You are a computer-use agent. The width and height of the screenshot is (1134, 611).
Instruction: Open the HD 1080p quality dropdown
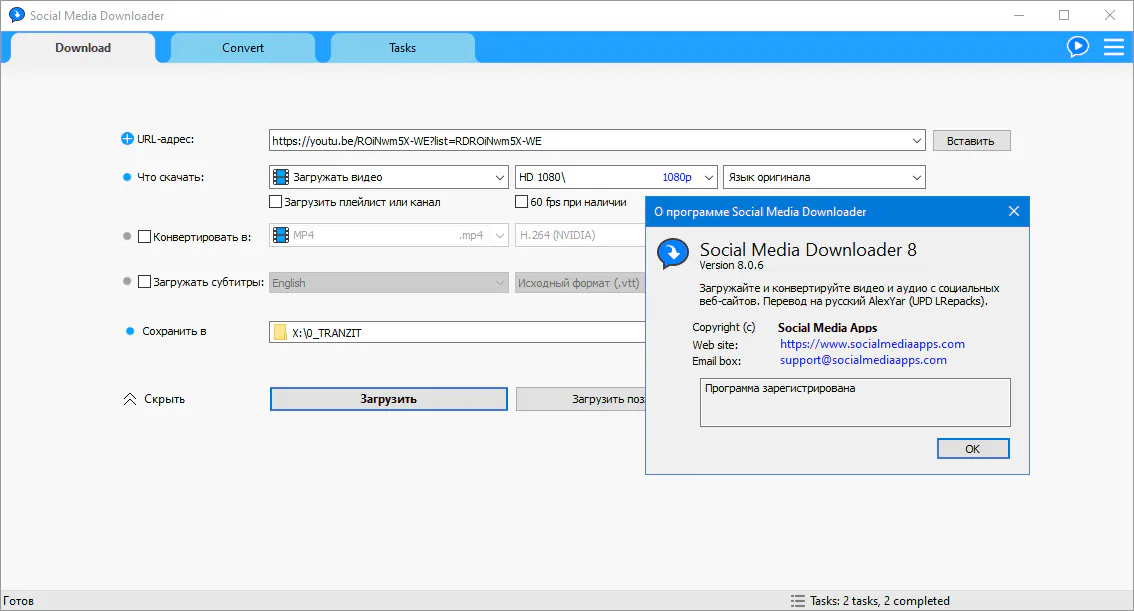click(x=616, y=177)
